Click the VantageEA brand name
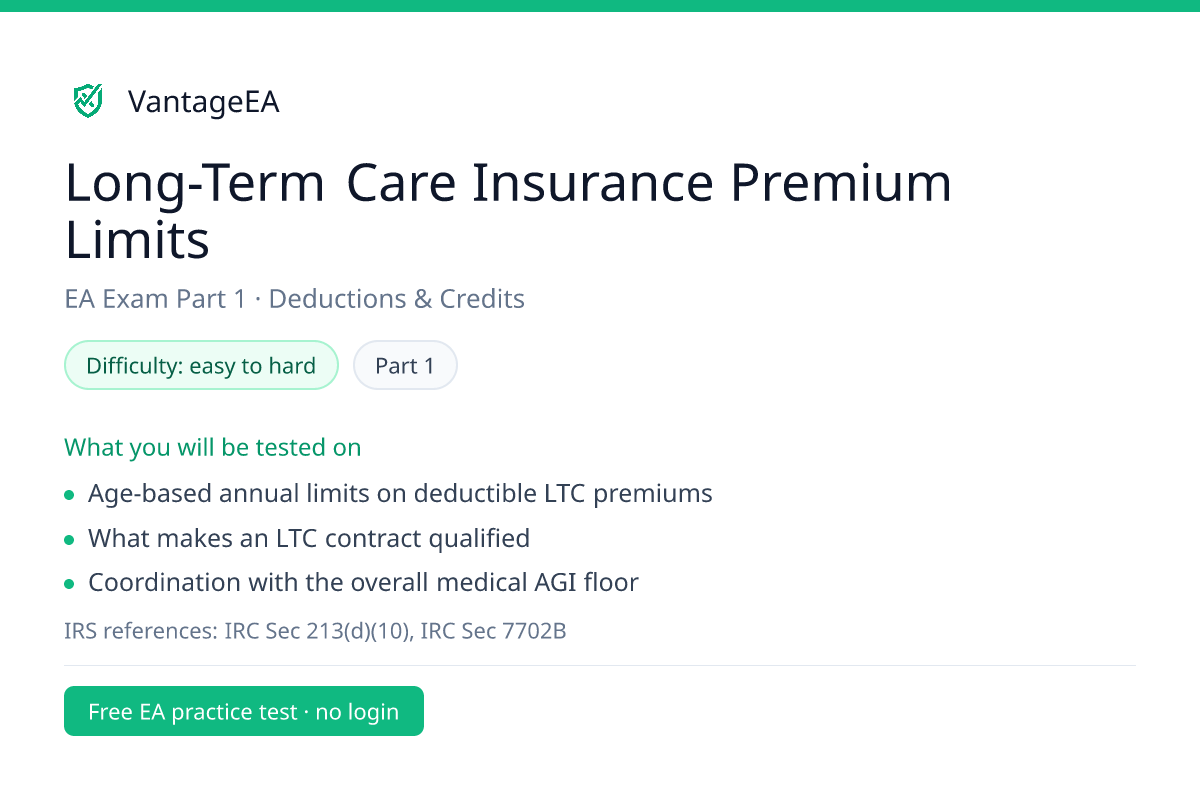The height and width of the screenshot is (800, 1200). click(204, 102)
